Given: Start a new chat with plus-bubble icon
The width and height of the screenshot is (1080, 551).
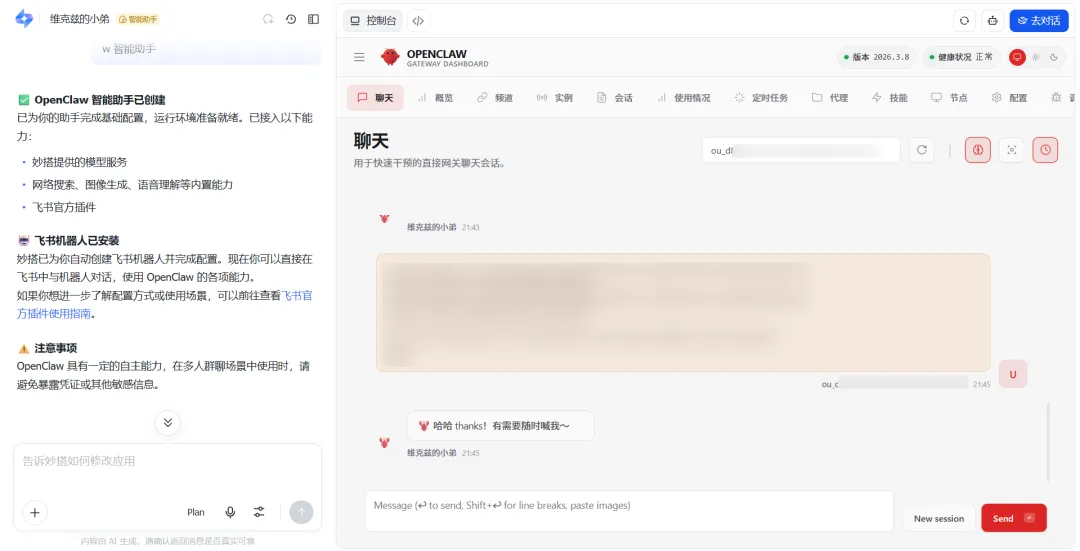Looking at the screenshot, I should (x=268, y=19).
